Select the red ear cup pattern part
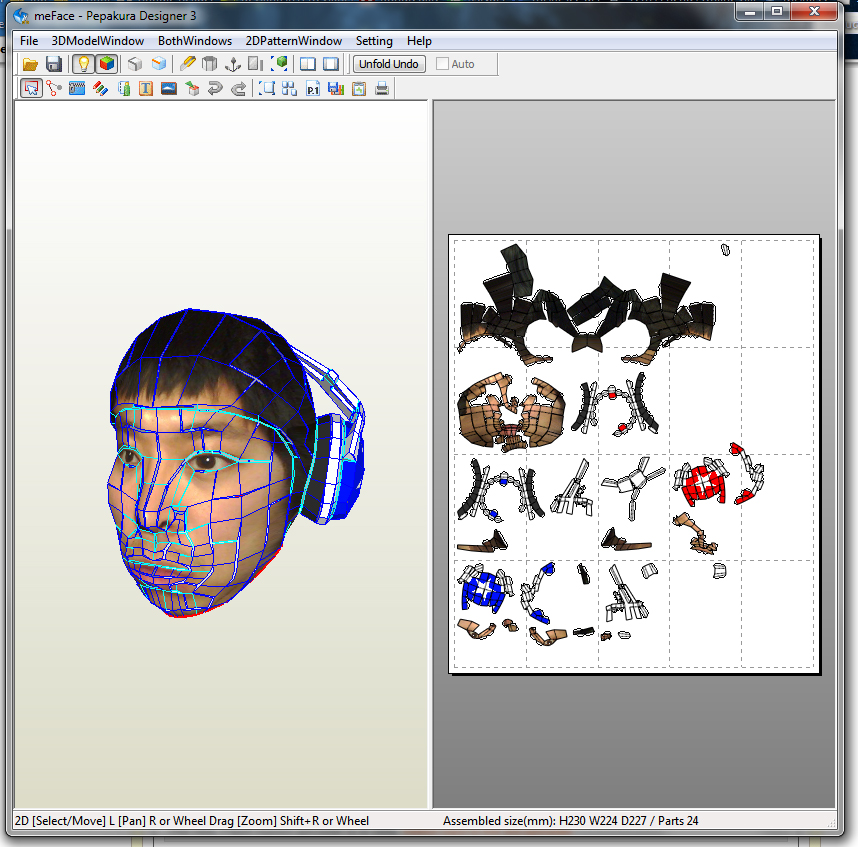Screen dimensions: 858x847 704,484
